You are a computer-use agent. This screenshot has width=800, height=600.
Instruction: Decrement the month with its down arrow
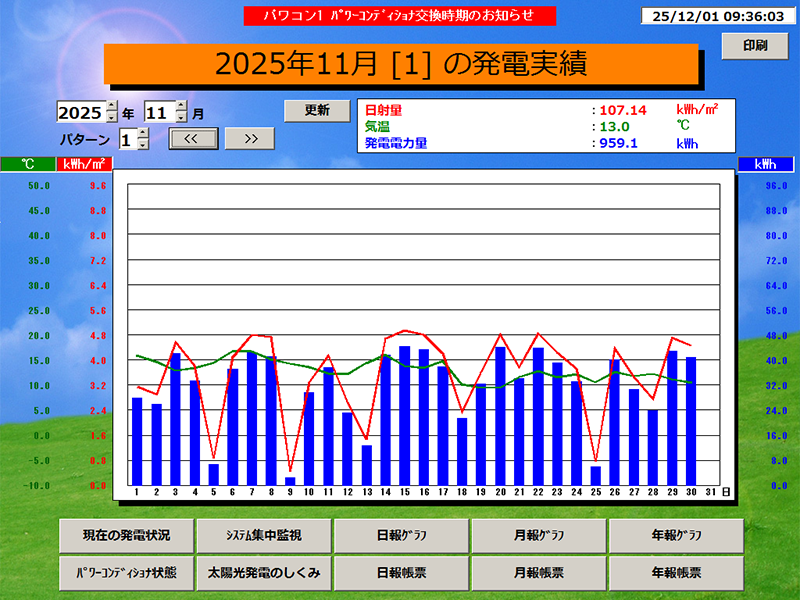(x=181, y=117)
